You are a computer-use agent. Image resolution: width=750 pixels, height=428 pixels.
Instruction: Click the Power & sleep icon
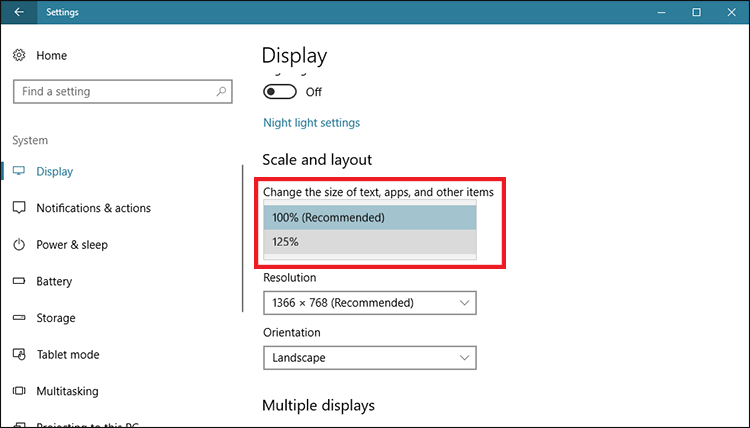point(19,245)
